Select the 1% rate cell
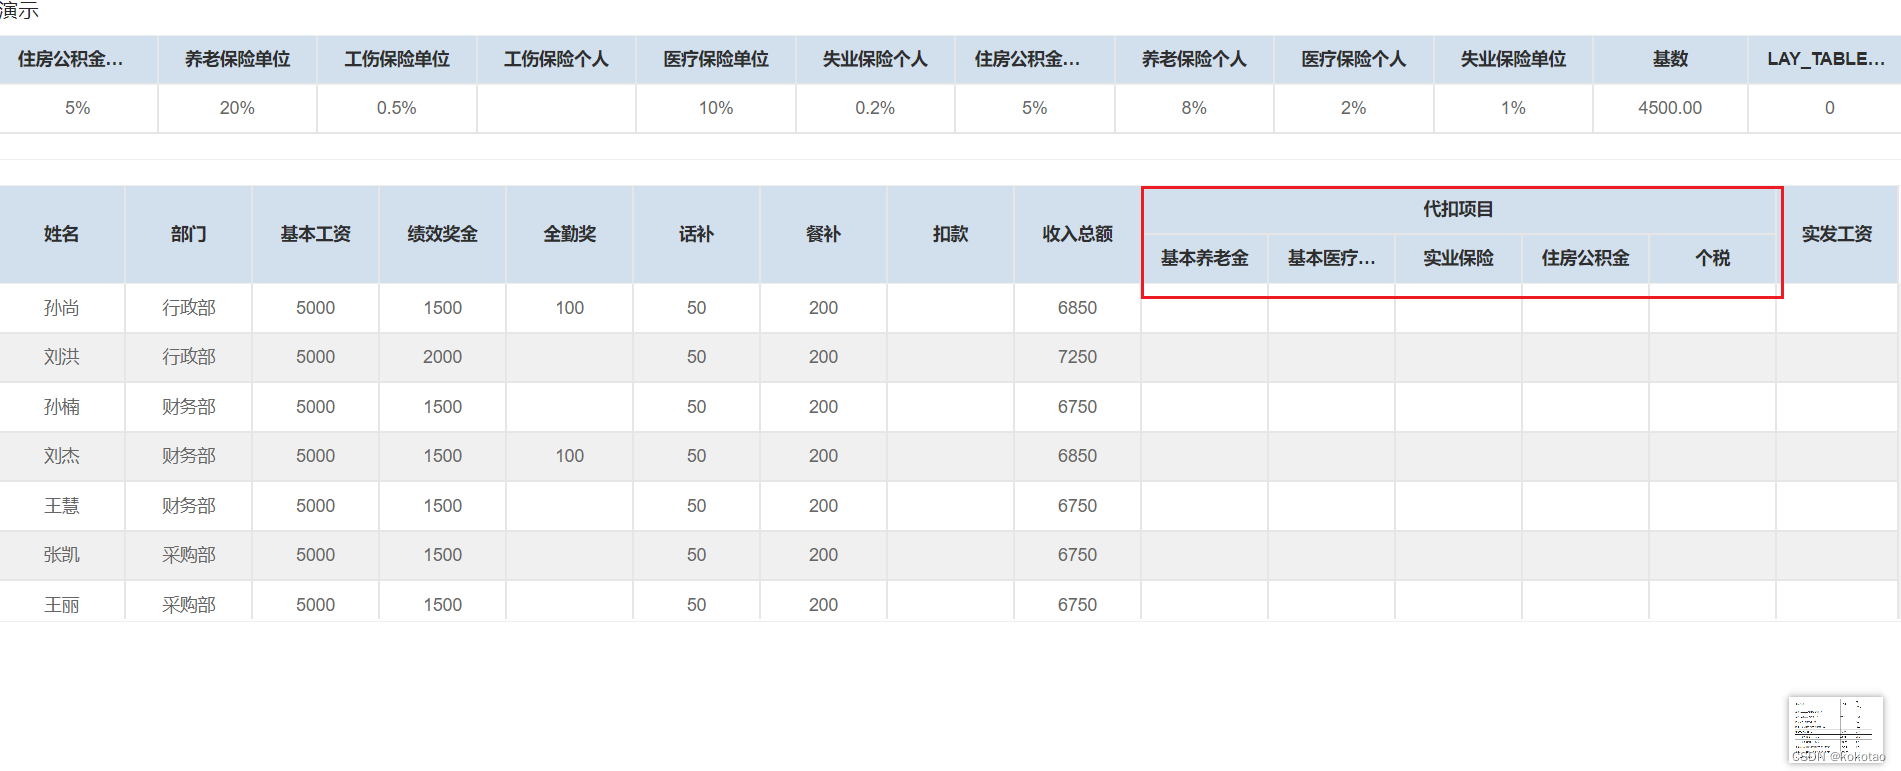 pyautogui.click(x=1513, y=108)
